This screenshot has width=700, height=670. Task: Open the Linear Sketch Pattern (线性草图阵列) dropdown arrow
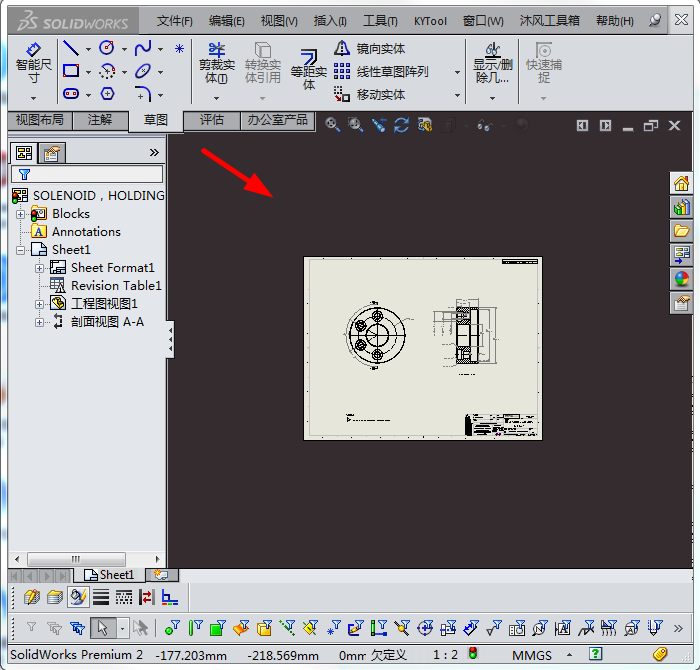point(458,72)
